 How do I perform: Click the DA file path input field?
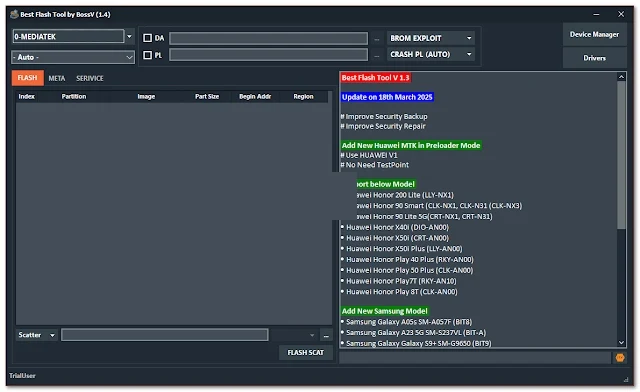pyautogui.click(x=268, y=38)
